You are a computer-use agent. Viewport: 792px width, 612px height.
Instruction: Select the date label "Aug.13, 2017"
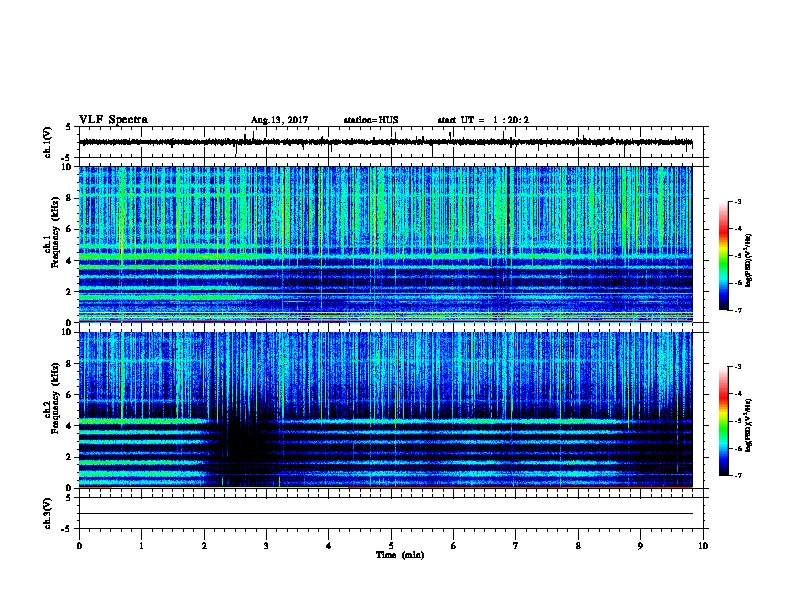pos(279,120)
